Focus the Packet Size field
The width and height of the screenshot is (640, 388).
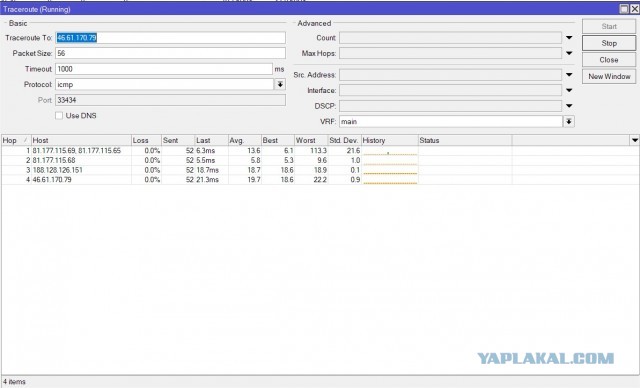[x=170, y=53]
